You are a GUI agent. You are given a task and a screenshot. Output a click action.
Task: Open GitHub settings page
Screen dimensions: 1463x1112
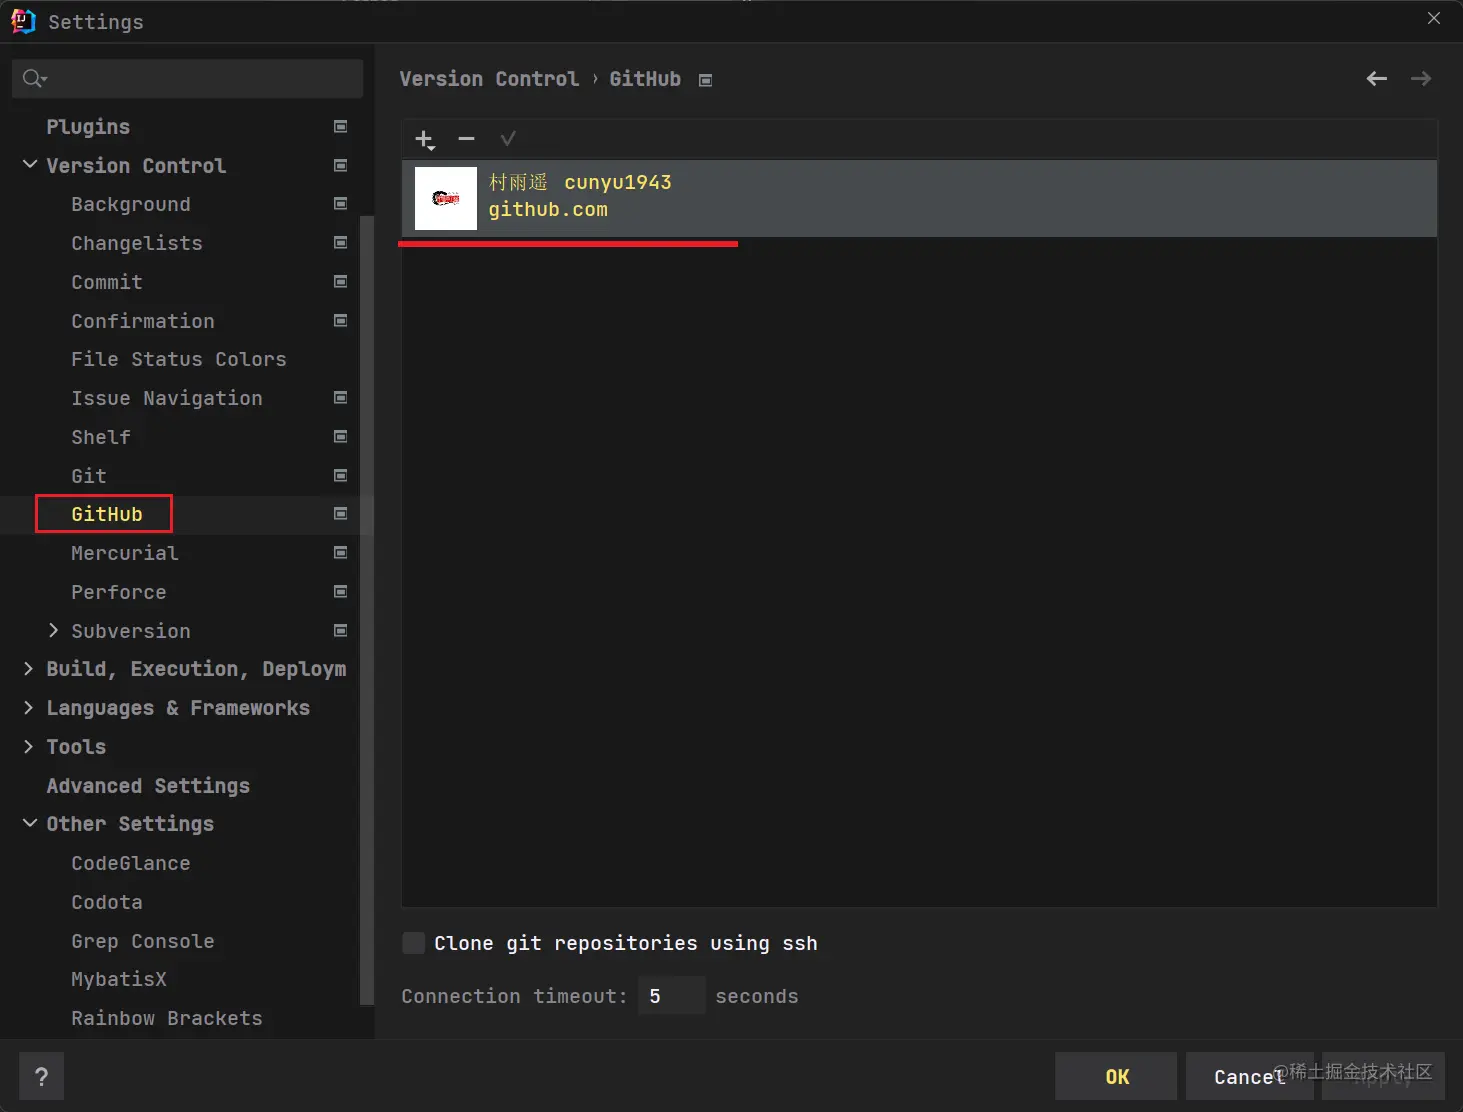click(106, 514)
